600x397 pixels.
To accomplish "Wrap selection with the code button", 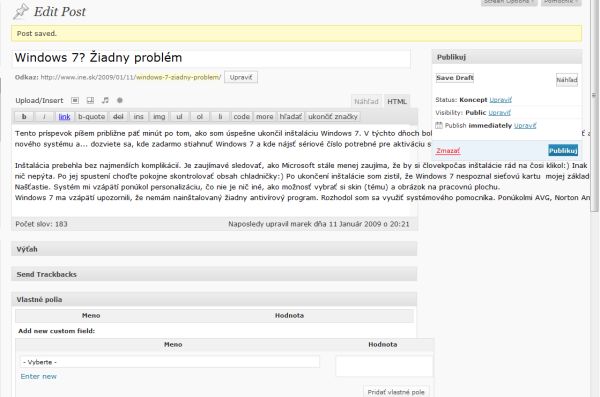I will pyautogui.click(x=241, y=116).
